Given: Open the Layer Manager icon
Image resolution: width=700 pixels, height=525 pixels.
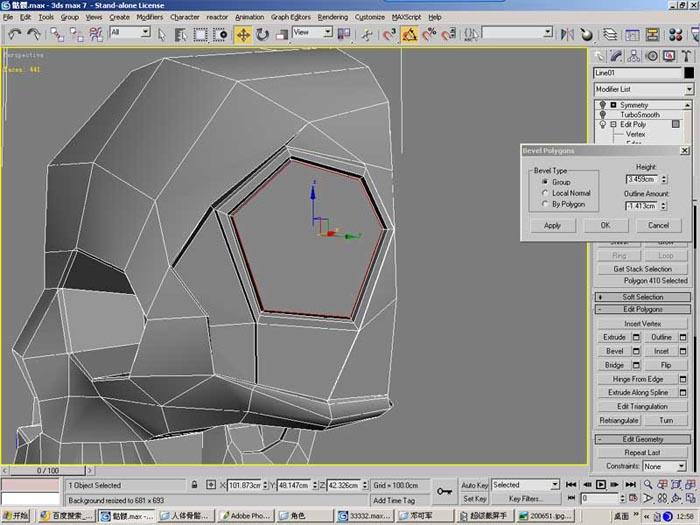Looking at the screenshot, I should point(610,34).
